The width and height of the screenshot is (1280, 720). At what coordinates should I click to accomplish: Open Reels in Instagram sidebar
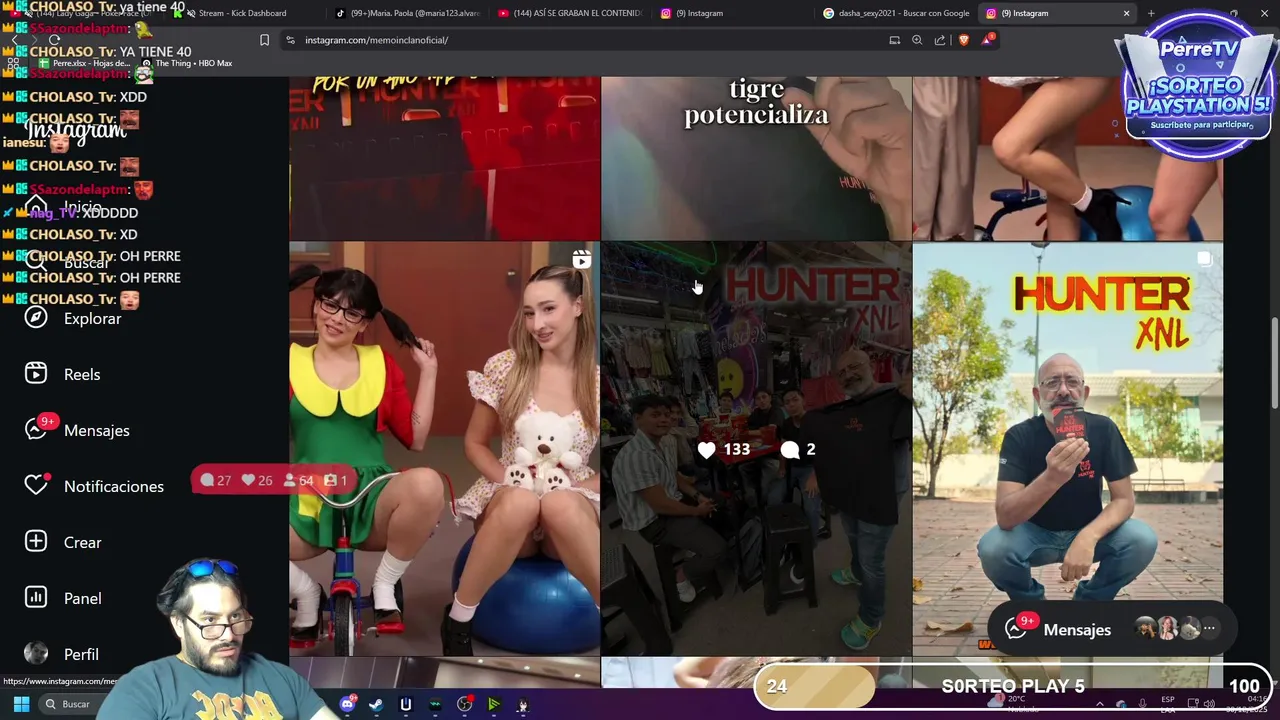pyautogui.click(x=62, y=374)
